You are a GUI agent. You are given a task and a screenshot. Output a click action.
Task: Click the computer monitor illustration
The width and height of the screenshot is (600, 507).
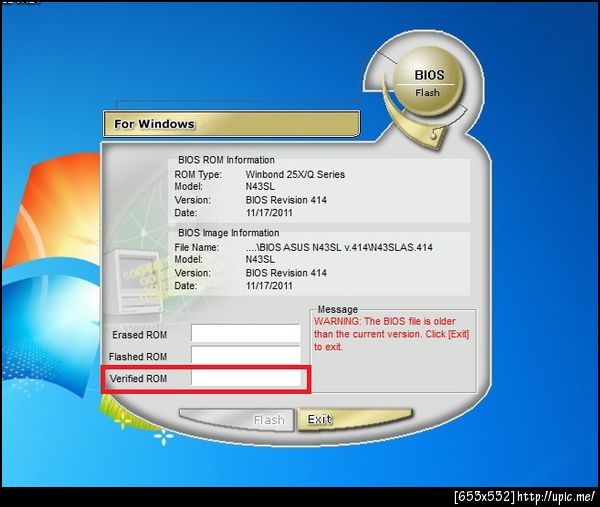point(135,282)
